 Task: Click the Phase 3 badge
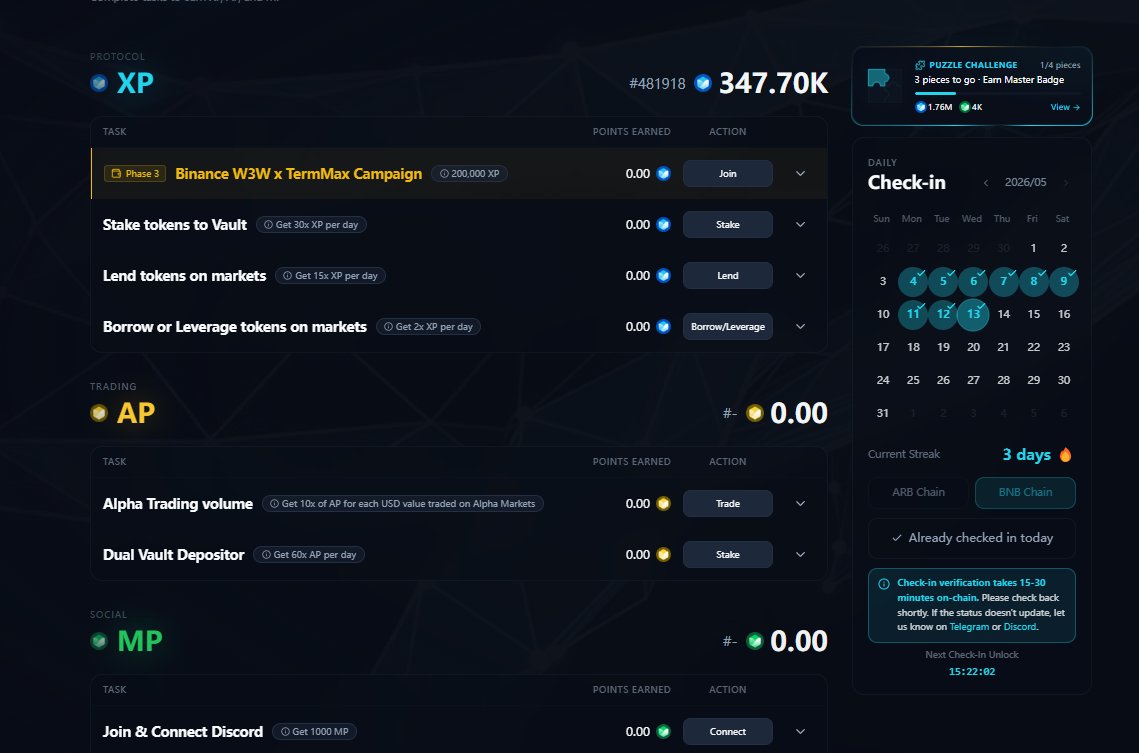click(135, 174)
